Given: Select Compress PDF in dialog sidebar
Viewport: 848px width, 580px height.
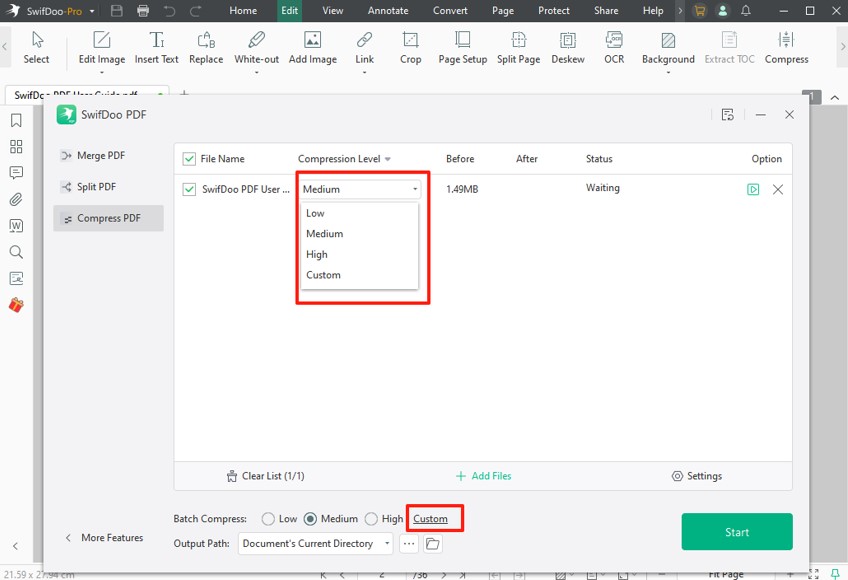Looking at the screenshot, I should (109, 219).
